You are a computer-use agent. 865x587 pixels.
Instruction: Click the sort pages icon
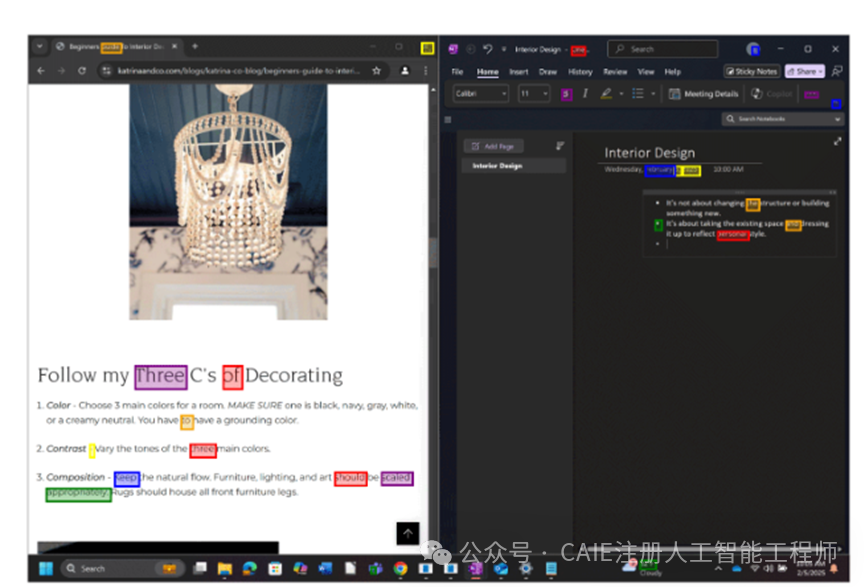coord(560,146)
